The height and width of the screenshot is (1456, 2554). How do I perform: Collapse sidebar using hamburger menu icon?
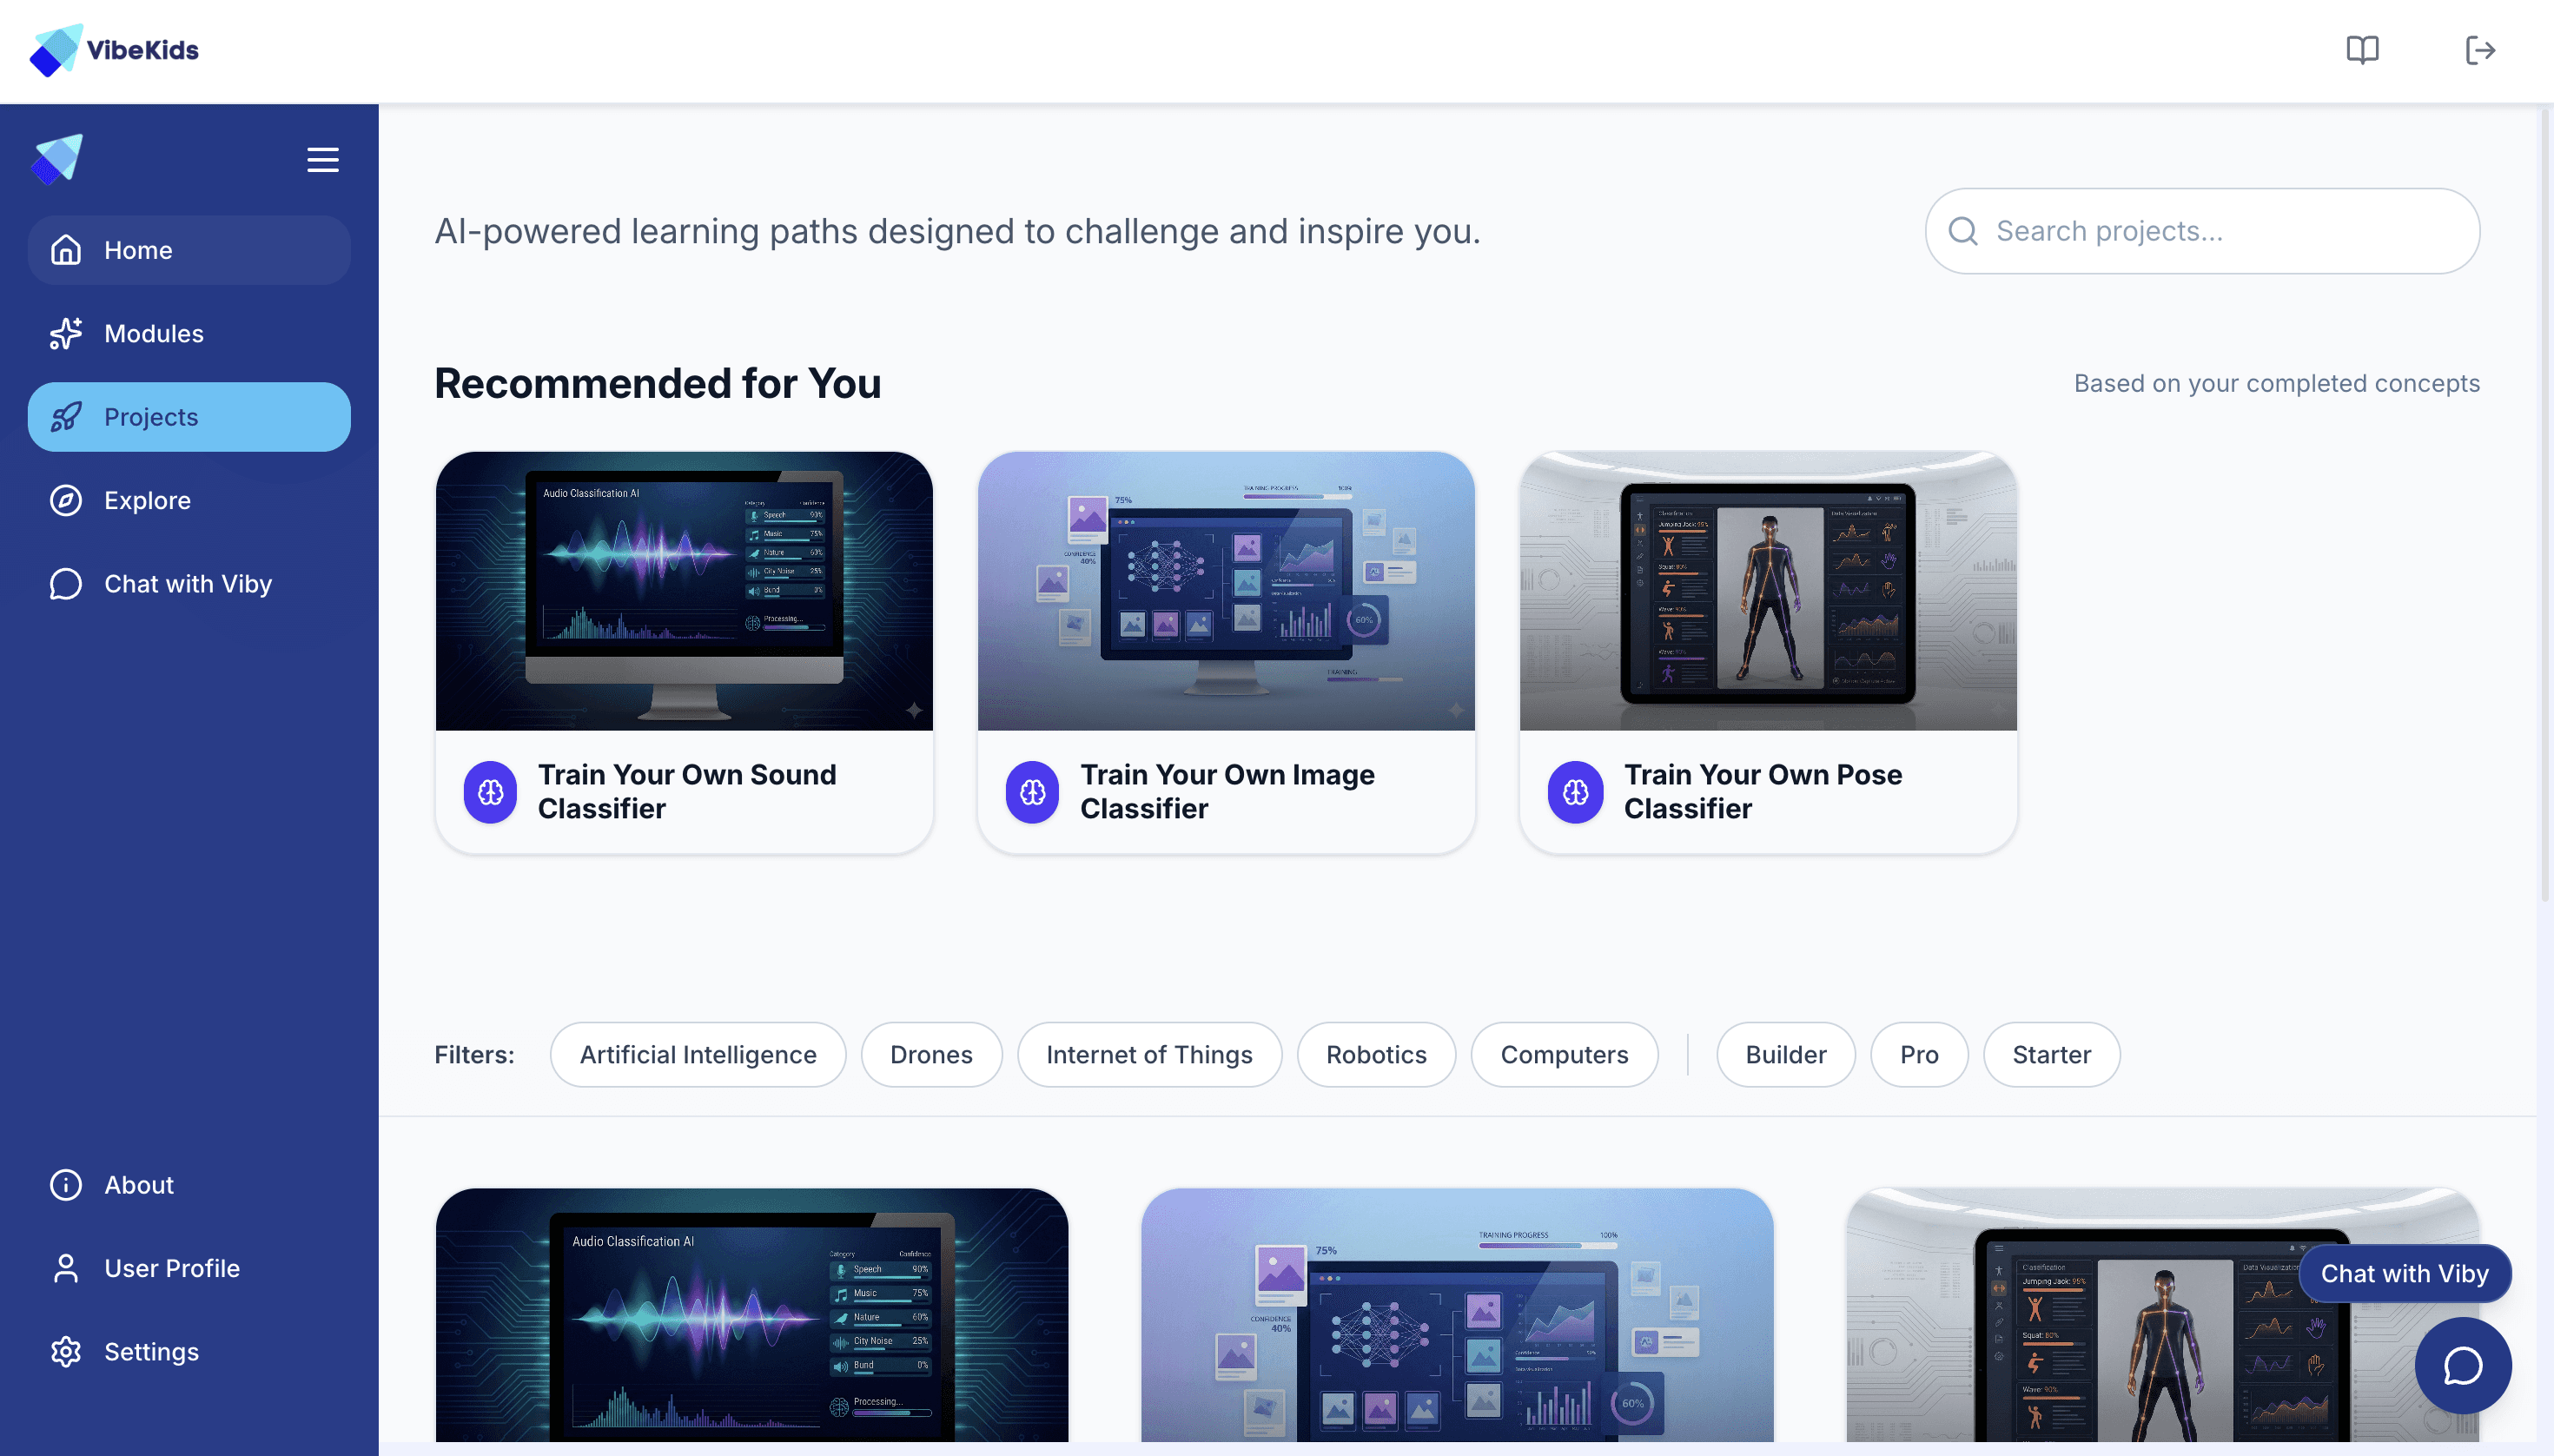322,160
